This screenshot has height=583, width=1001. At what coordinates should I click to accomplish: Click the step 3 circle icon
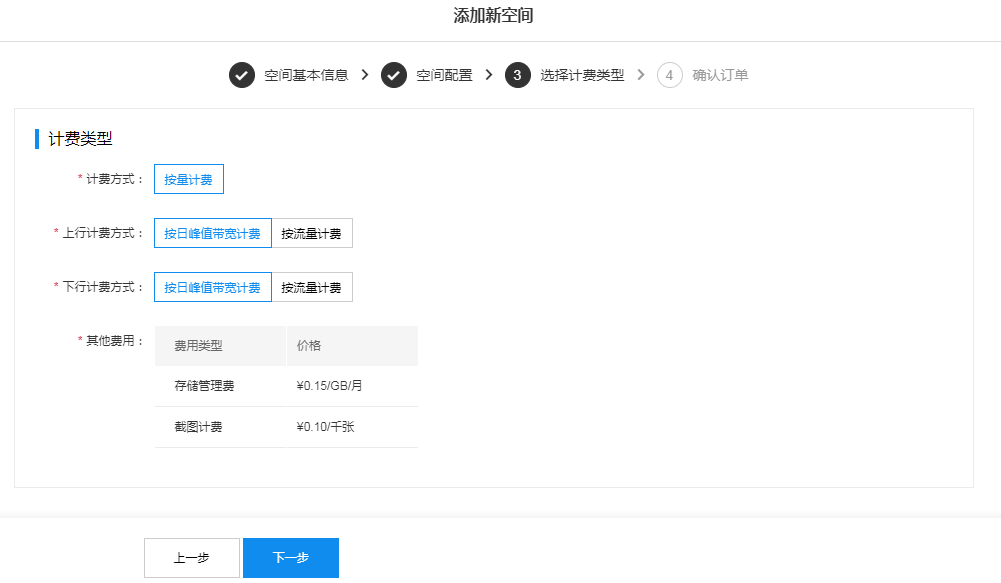point(518,75)
